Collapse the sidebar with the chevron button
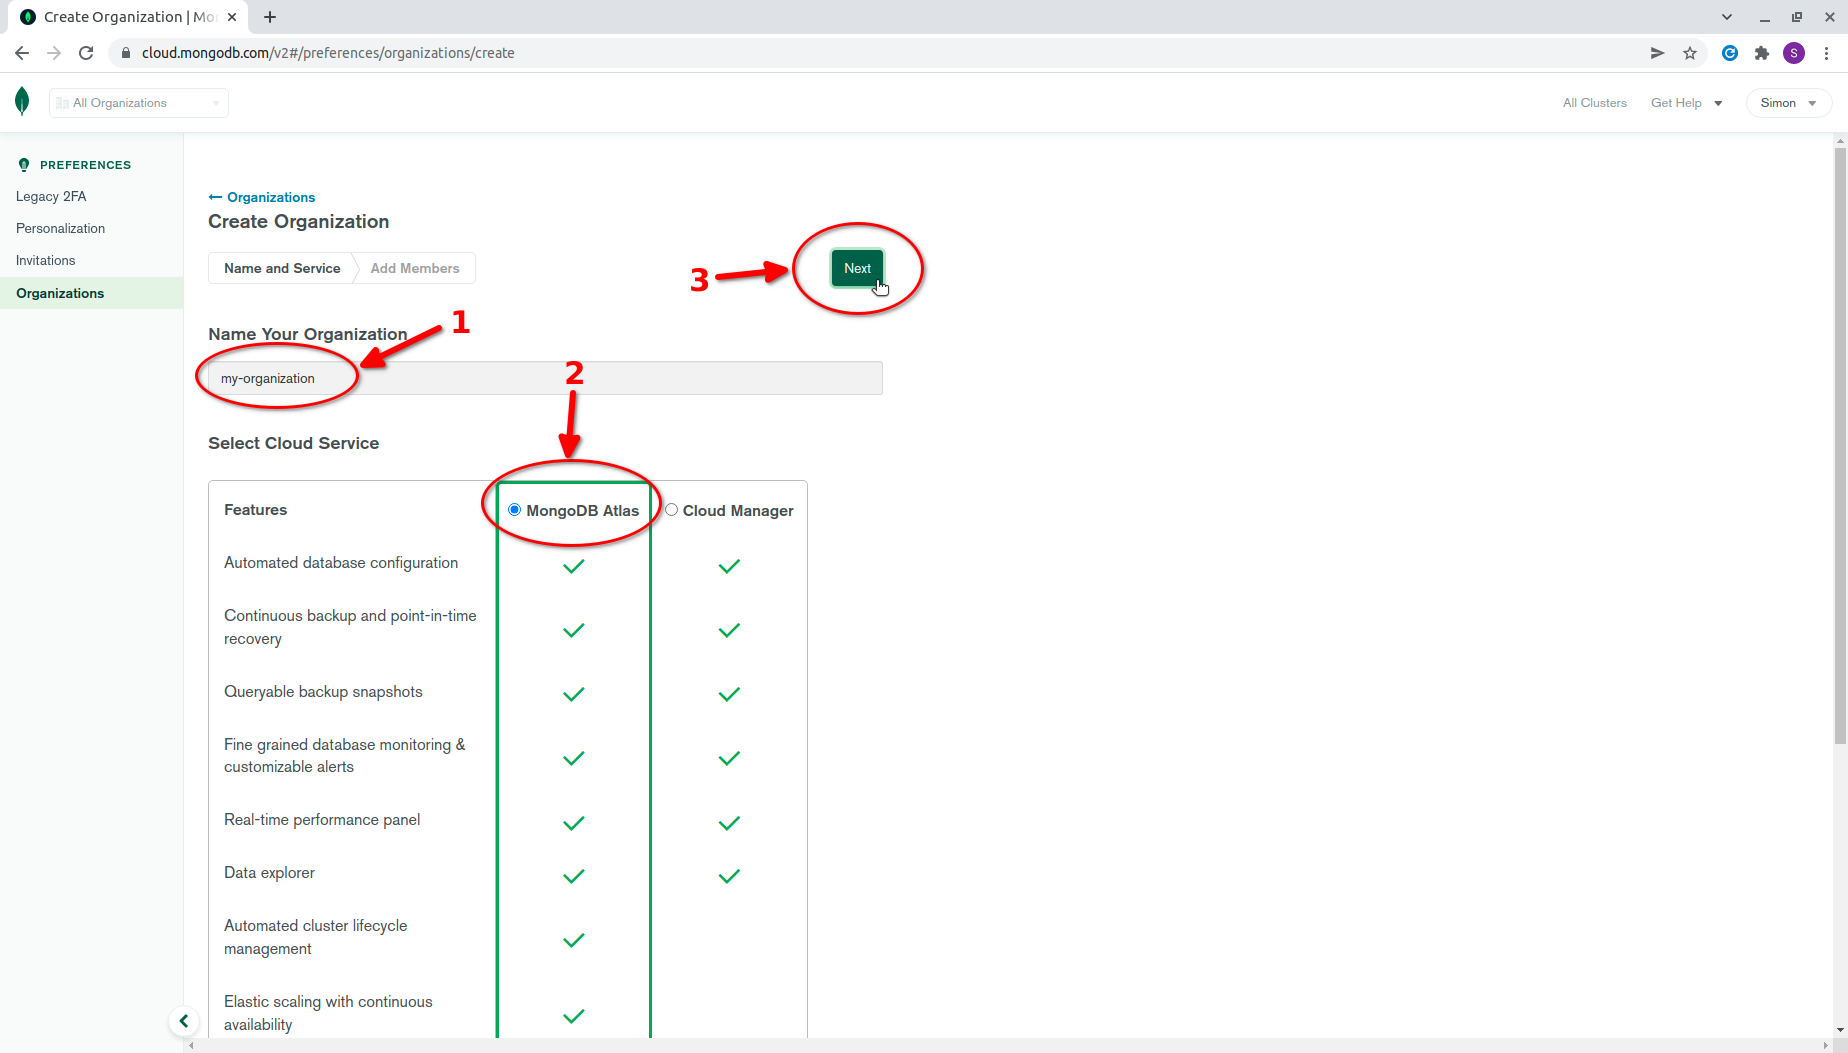The width and height of the screenshot is (1848, 1053). click(x=184, y=1021)
